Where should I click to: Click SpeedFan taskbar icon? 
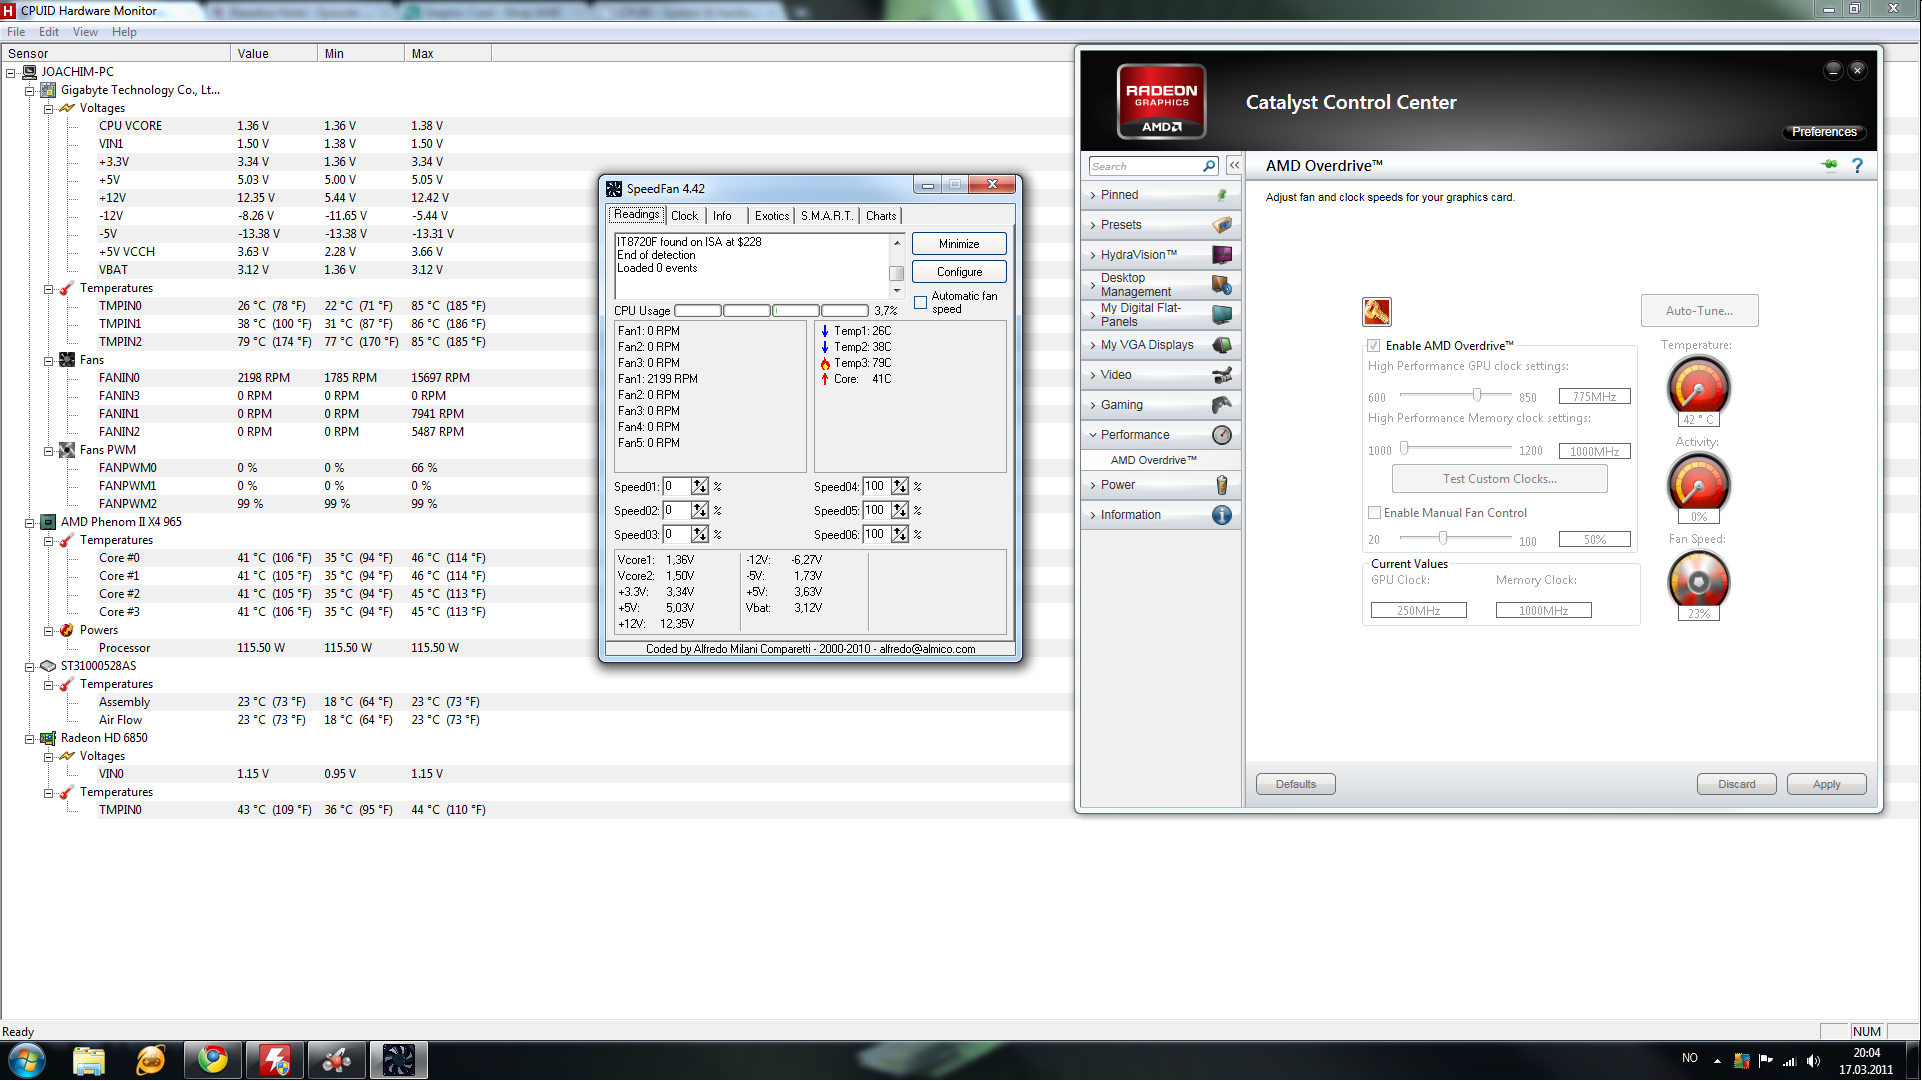coord(399,1060)
